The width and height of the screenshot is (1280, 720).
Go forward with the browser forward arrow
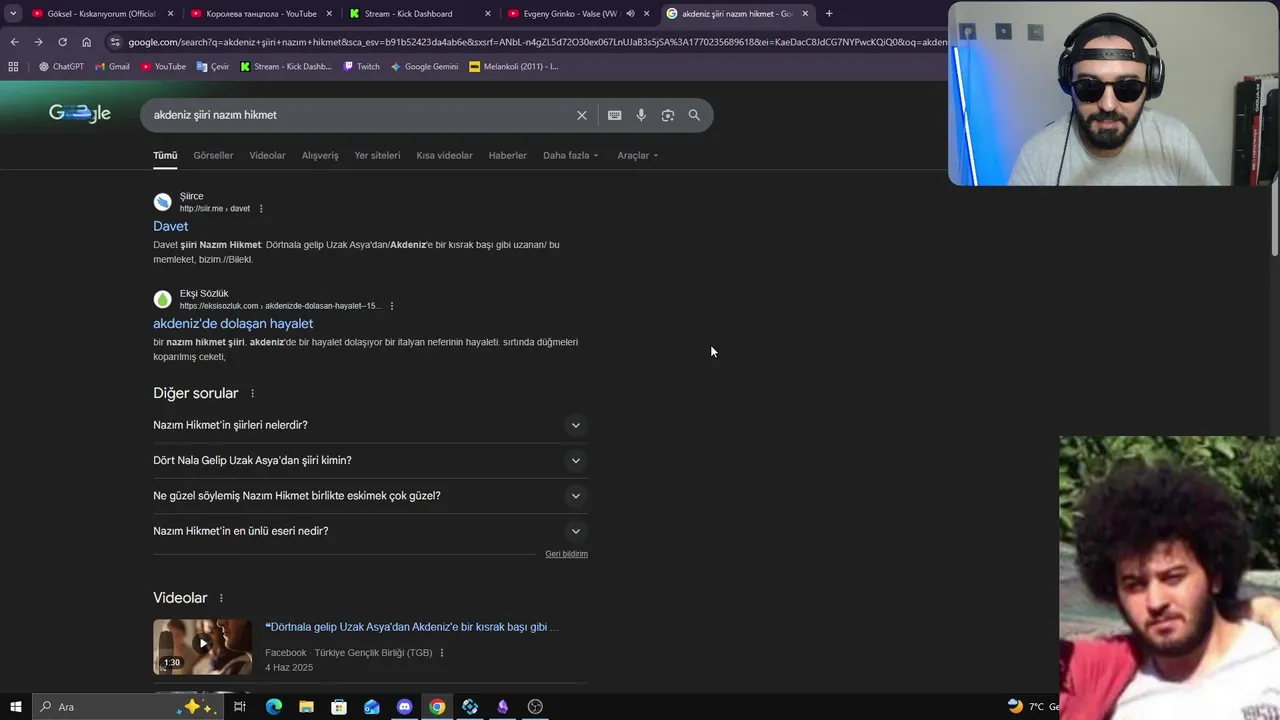point(38,42)
